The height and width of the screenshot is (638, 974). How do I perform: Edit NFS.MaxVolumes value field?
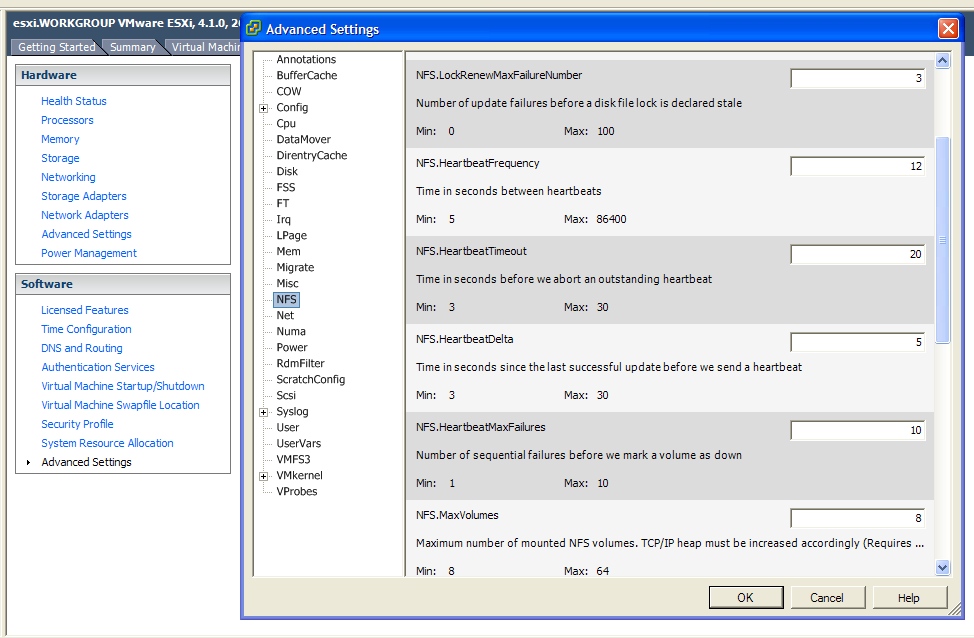858,518
